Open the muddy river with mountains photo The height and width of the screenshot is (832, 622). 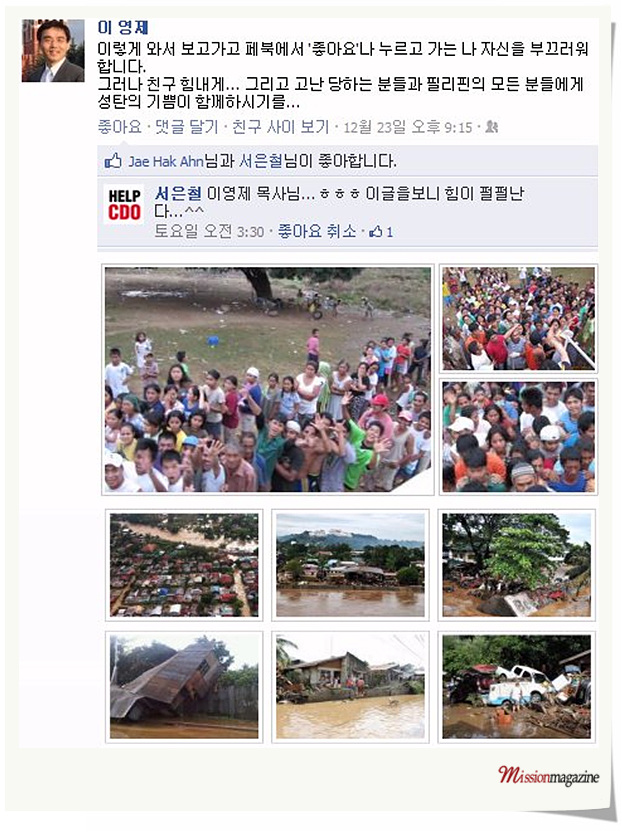pyautogui.click(x=350, y=565)
